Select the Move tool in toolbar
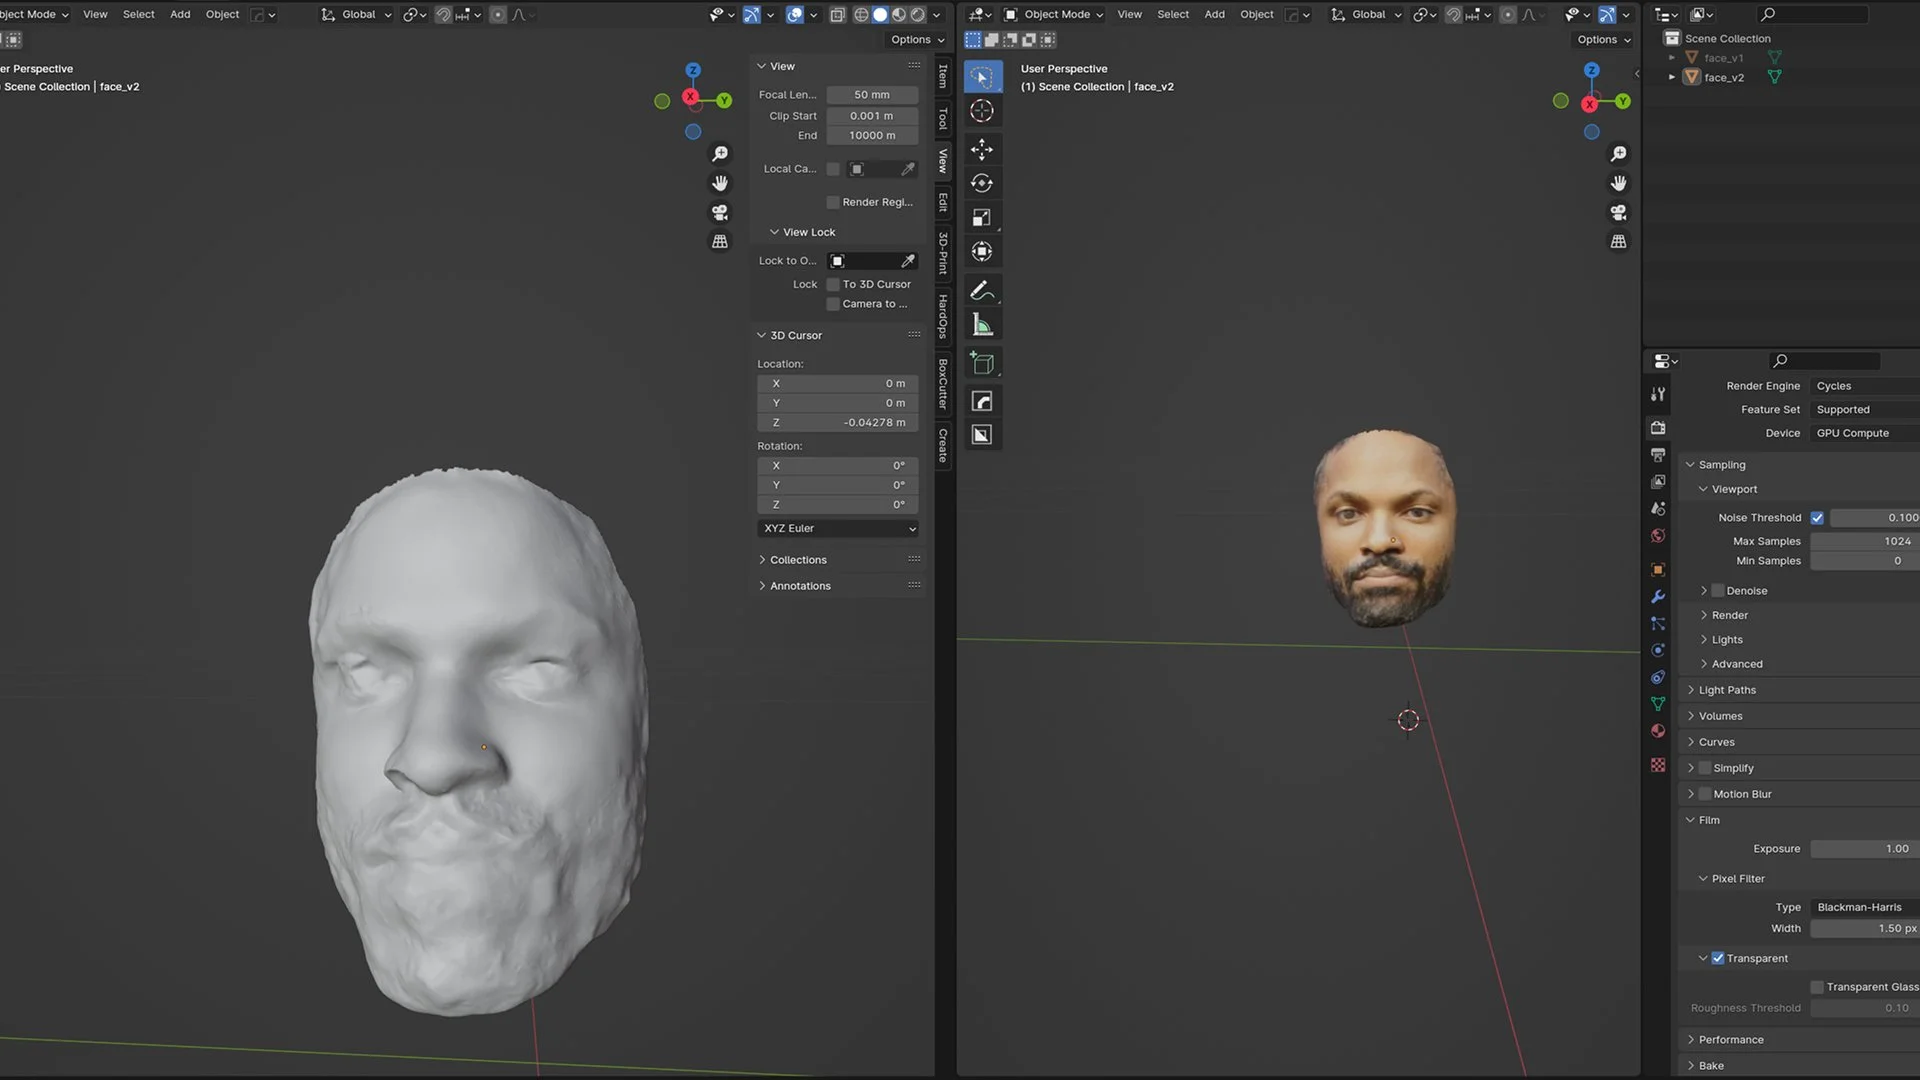1920x1080 pixels. [x=982, y=149]
